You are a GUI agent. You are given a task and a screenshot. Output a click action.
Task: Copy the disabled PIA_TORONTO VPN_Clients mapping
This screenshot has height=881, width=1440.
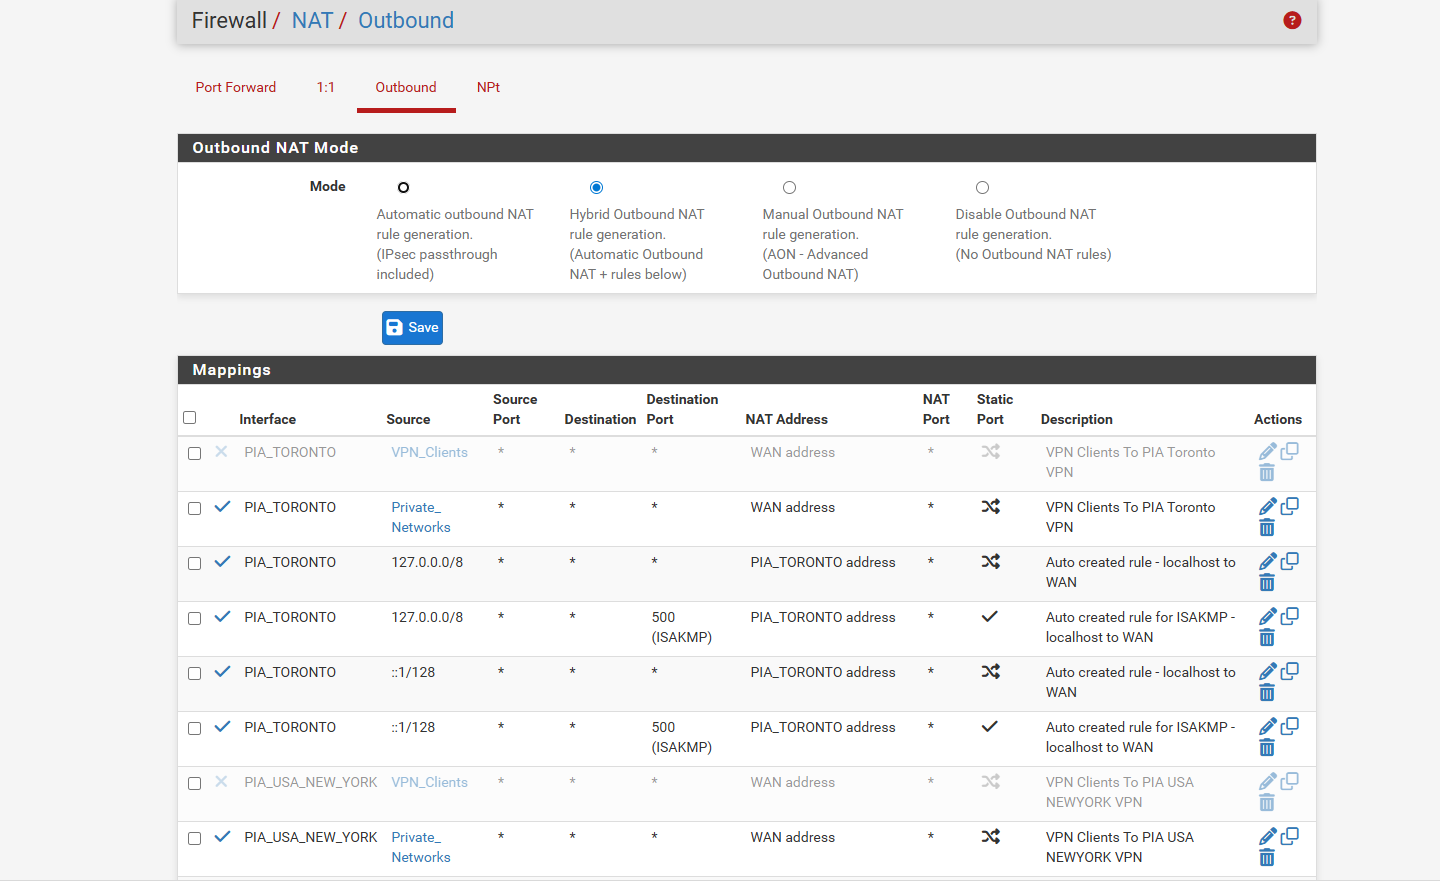click(1290, 451)
